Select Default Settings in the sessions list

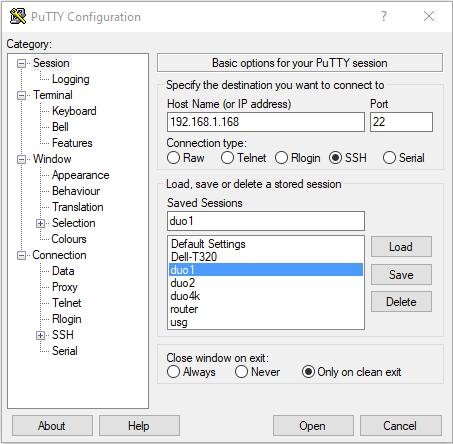[x=266, y=244]
